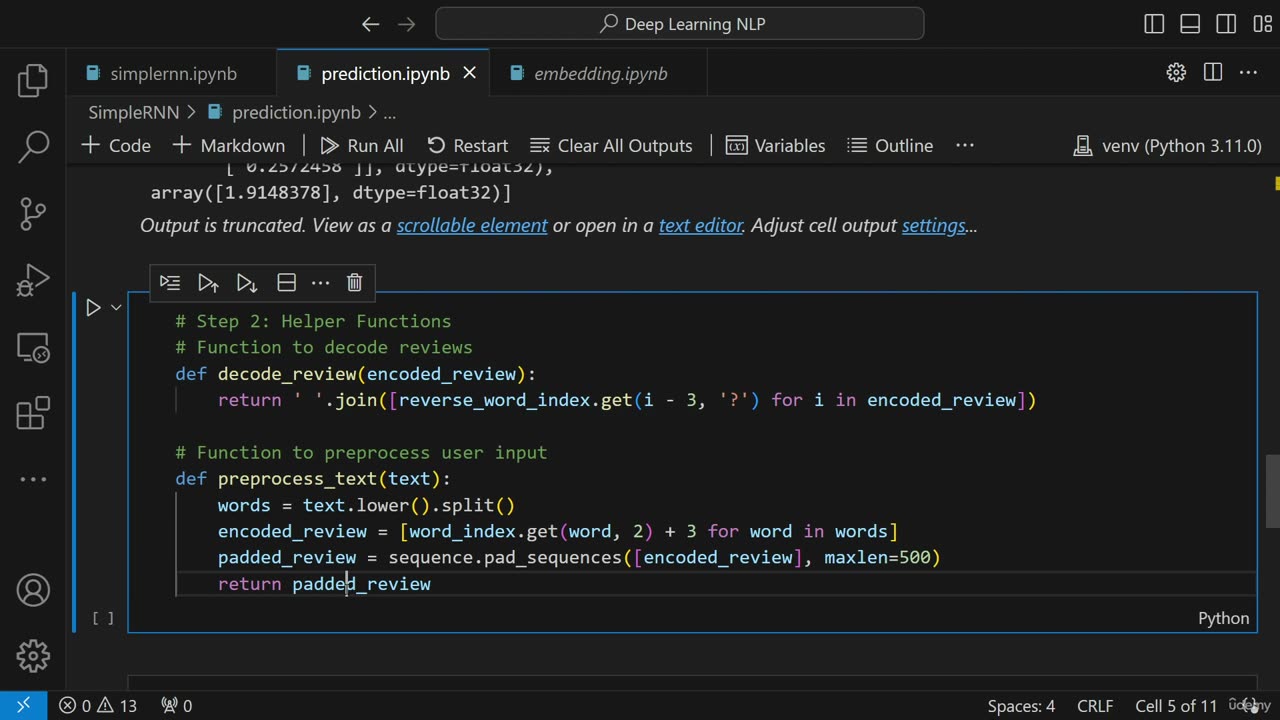Viewport: 1280px width, 720px height.
Task: Click the vertical scrollbar thumb
Action: click(x=1272, y=491)
